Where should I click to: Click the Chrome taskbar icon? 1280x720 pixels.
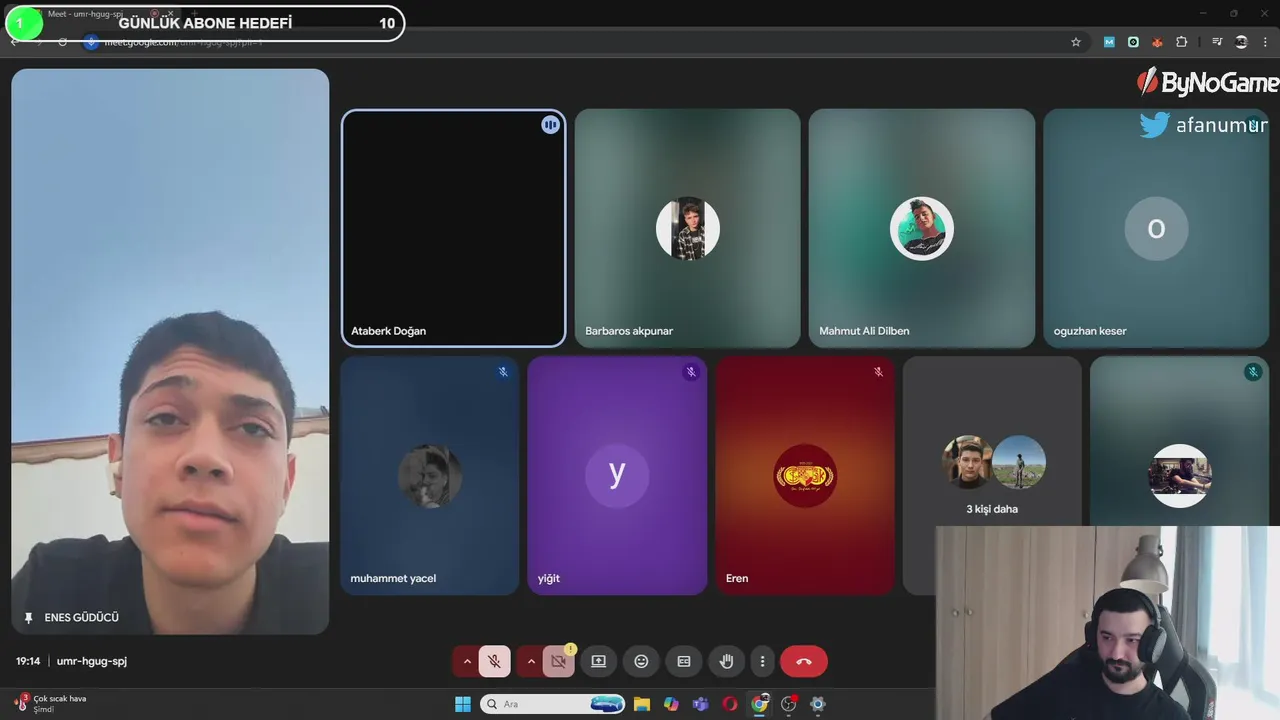click(759, 704)
